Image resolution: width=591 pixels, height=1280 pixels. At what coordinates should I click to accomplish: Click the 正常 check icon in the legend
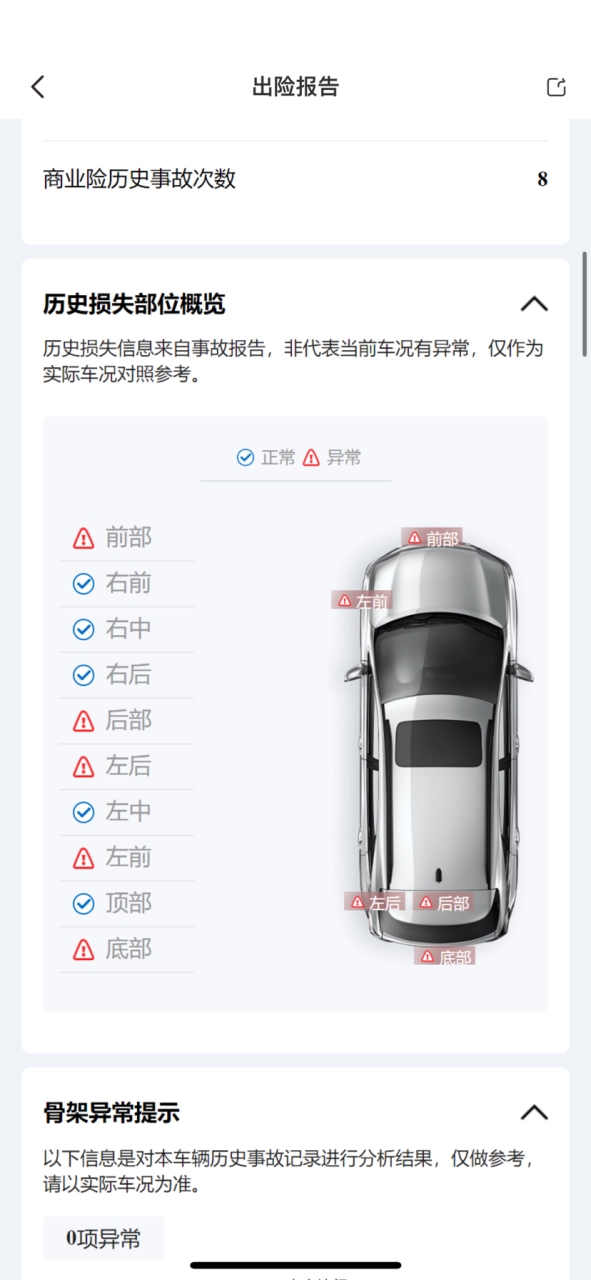click(x=245, y=457)
